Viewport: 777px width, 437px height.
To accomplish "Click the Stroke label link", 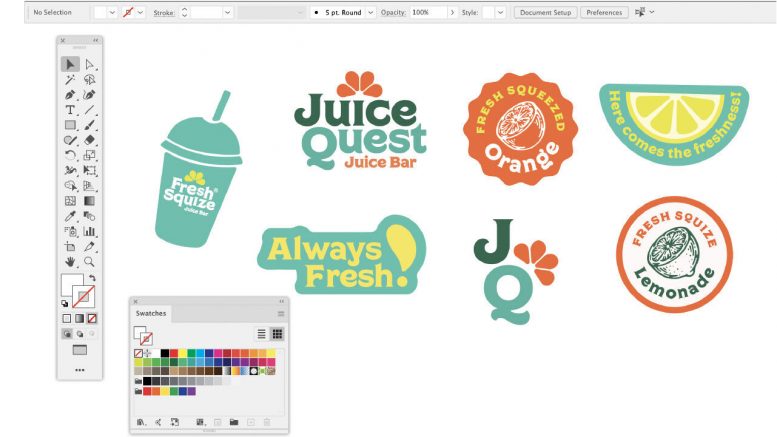I will point(164,13).
